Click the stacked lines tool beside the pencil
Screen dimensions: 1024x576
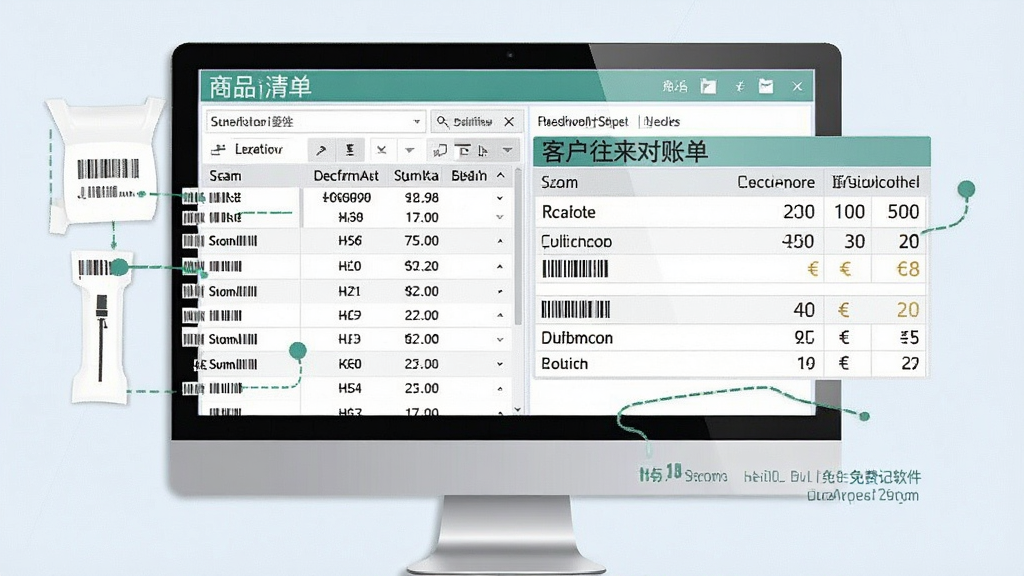coord(350,150)
